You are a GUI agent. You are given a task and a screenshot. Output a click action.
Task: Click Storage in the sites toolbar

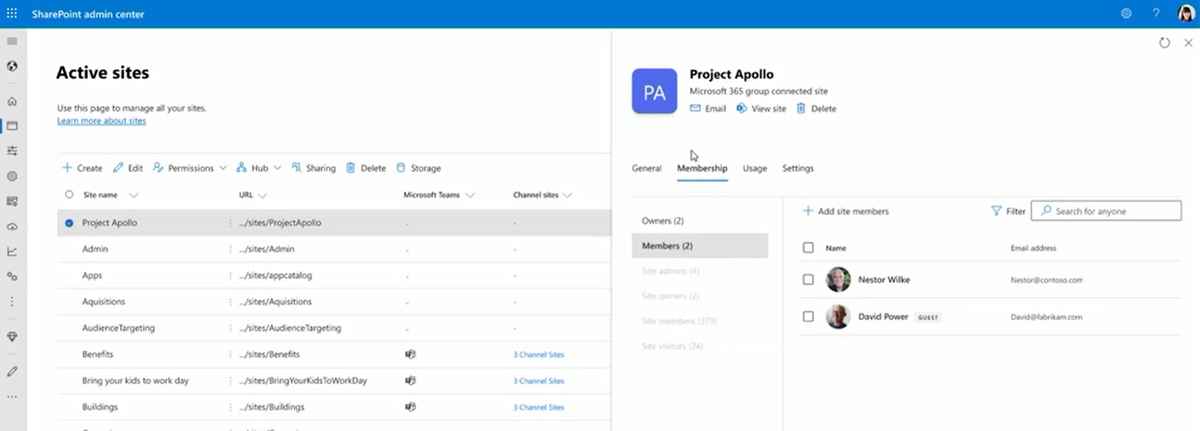(x=418, y=168)
